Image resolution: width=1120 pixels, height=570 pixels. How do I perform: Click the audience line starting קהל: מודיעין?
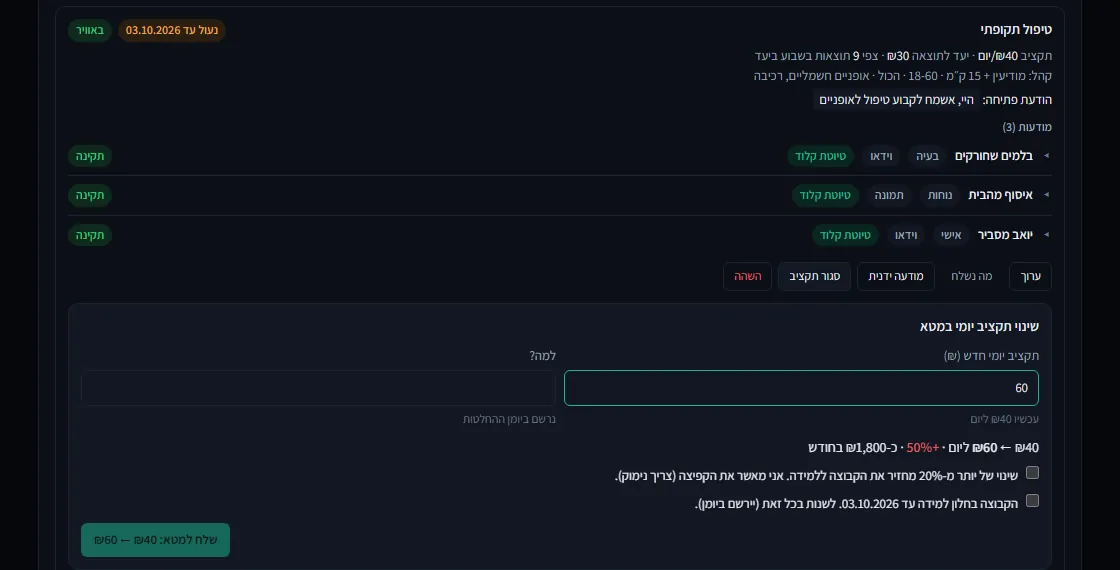(x=902, y=76)
